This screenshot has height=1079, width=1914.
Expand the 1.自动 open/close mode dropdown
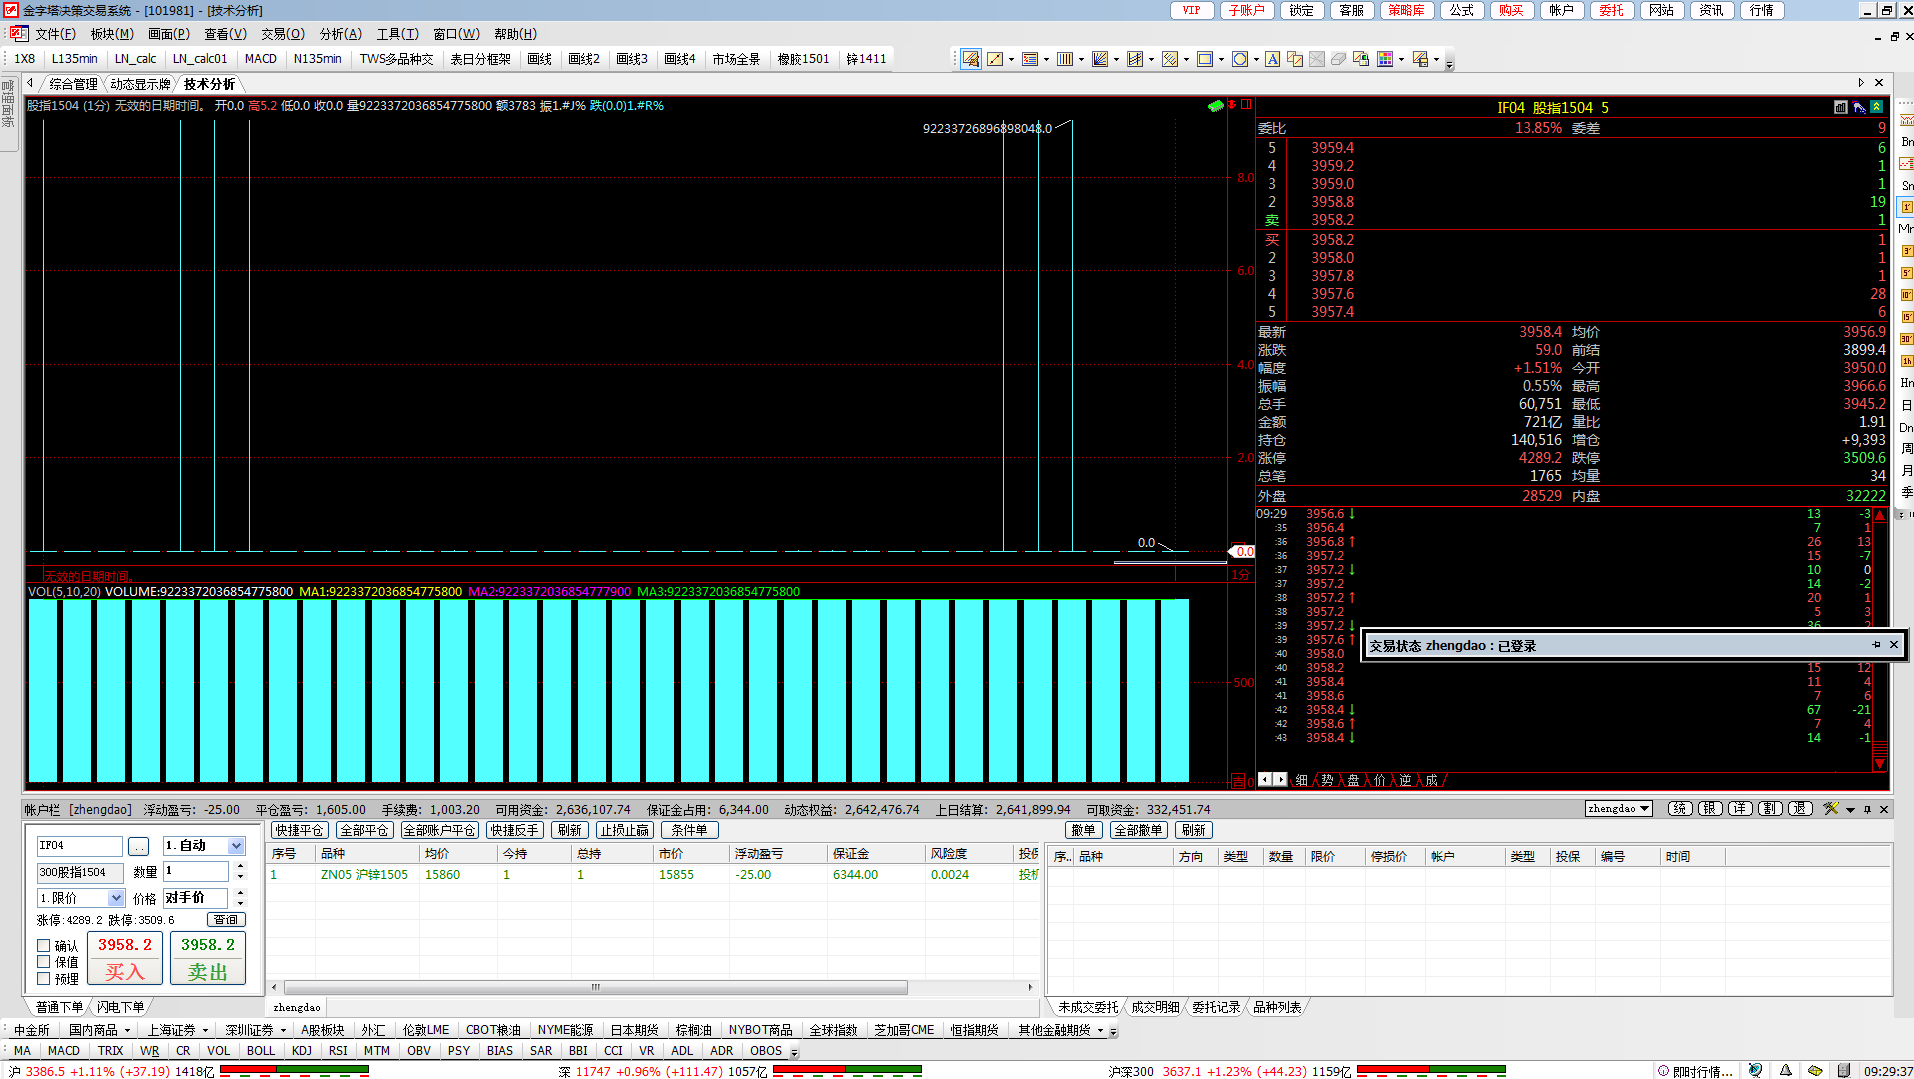click(236, 846)
